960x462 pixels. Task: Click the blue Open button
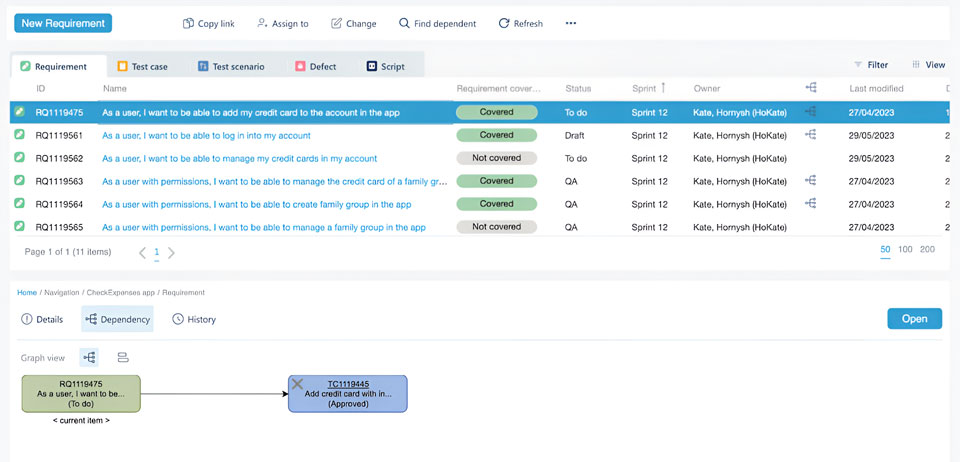pos(914,319)
